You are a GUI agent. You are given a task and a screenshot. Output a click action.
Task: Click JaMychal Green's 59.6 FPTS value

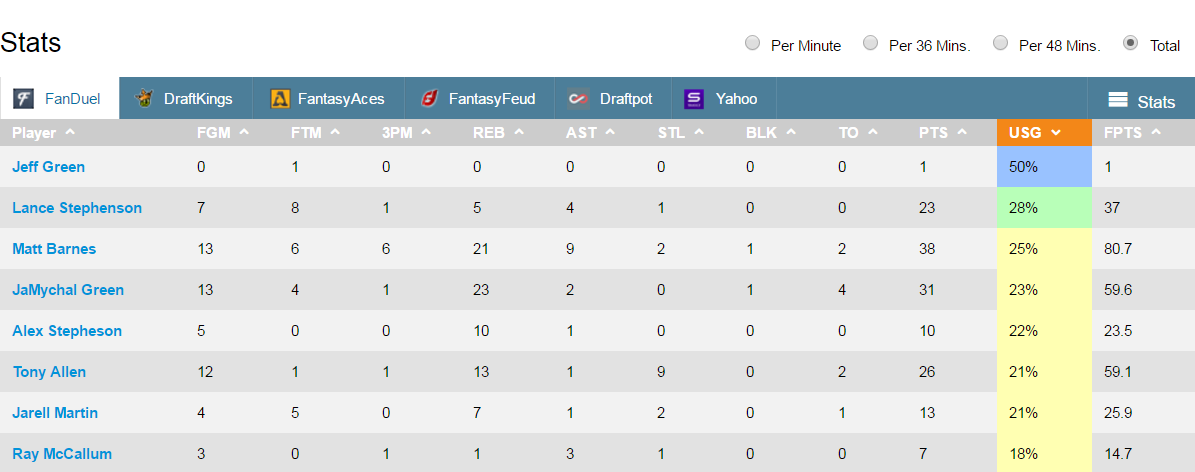point(1118,290)
